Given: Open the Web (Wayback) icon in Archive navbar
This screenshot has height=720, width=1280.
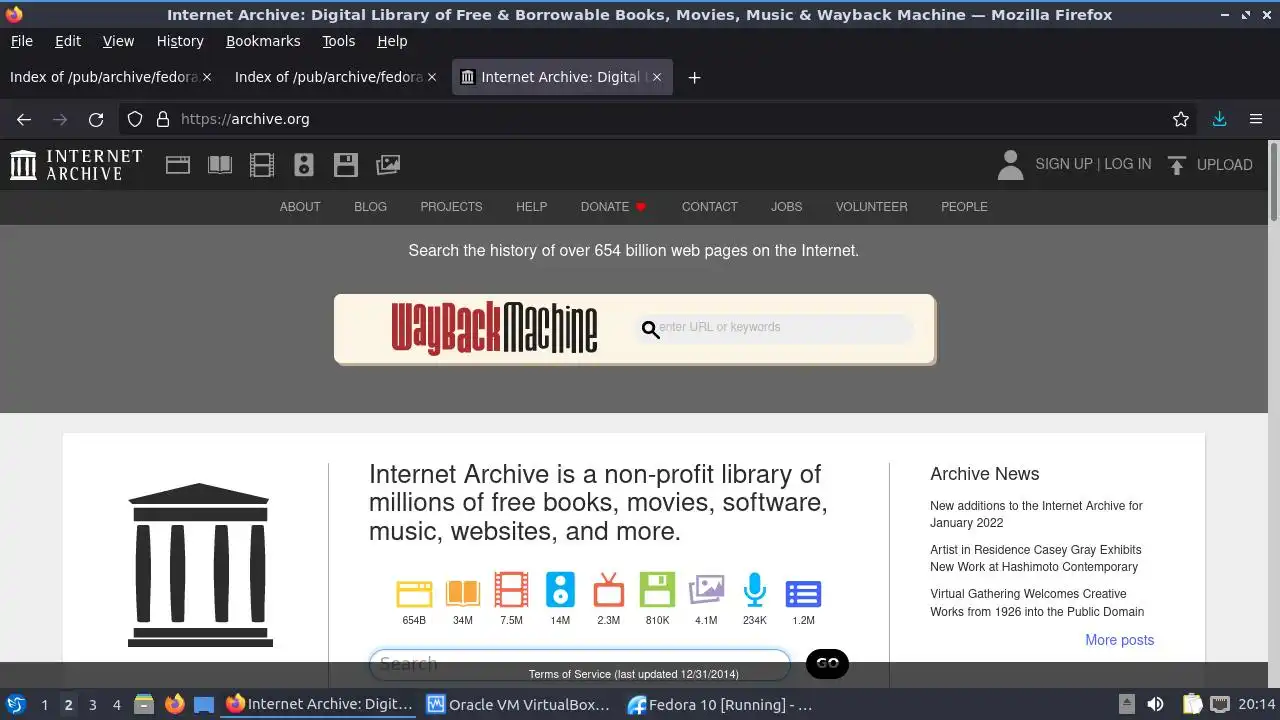Looking at the screenshot, I should point(178,165).
